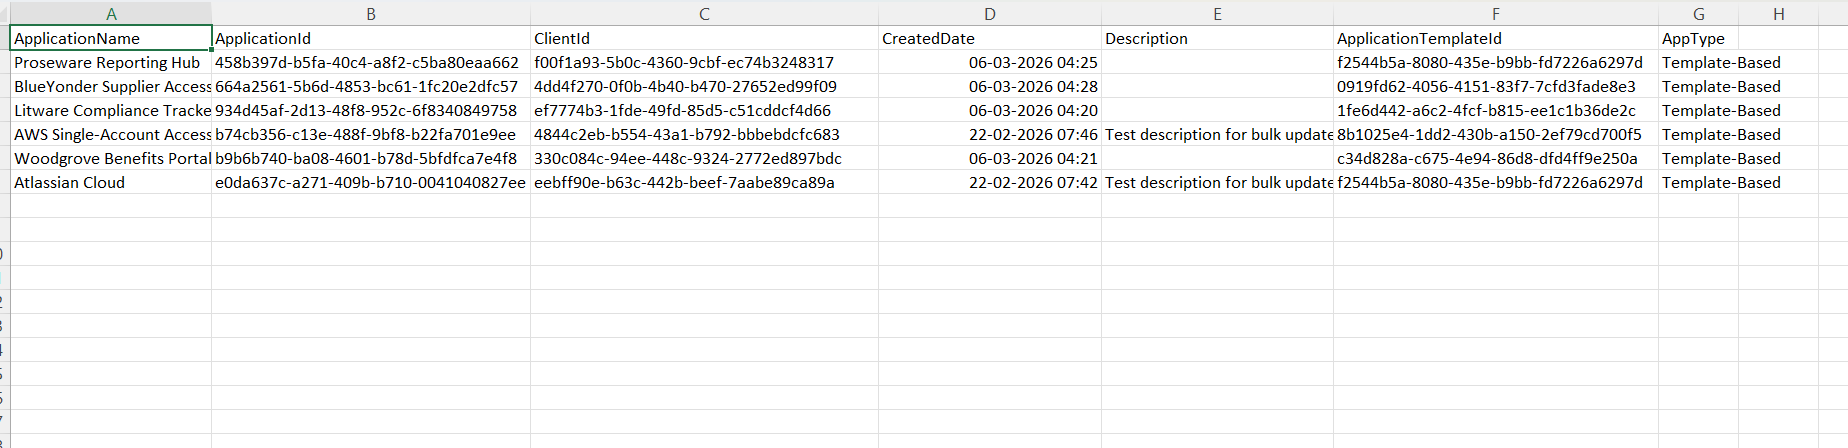Select the column H header
Image resolution: width=1848 pixels, height=448 pixels.
(1778, 14)
